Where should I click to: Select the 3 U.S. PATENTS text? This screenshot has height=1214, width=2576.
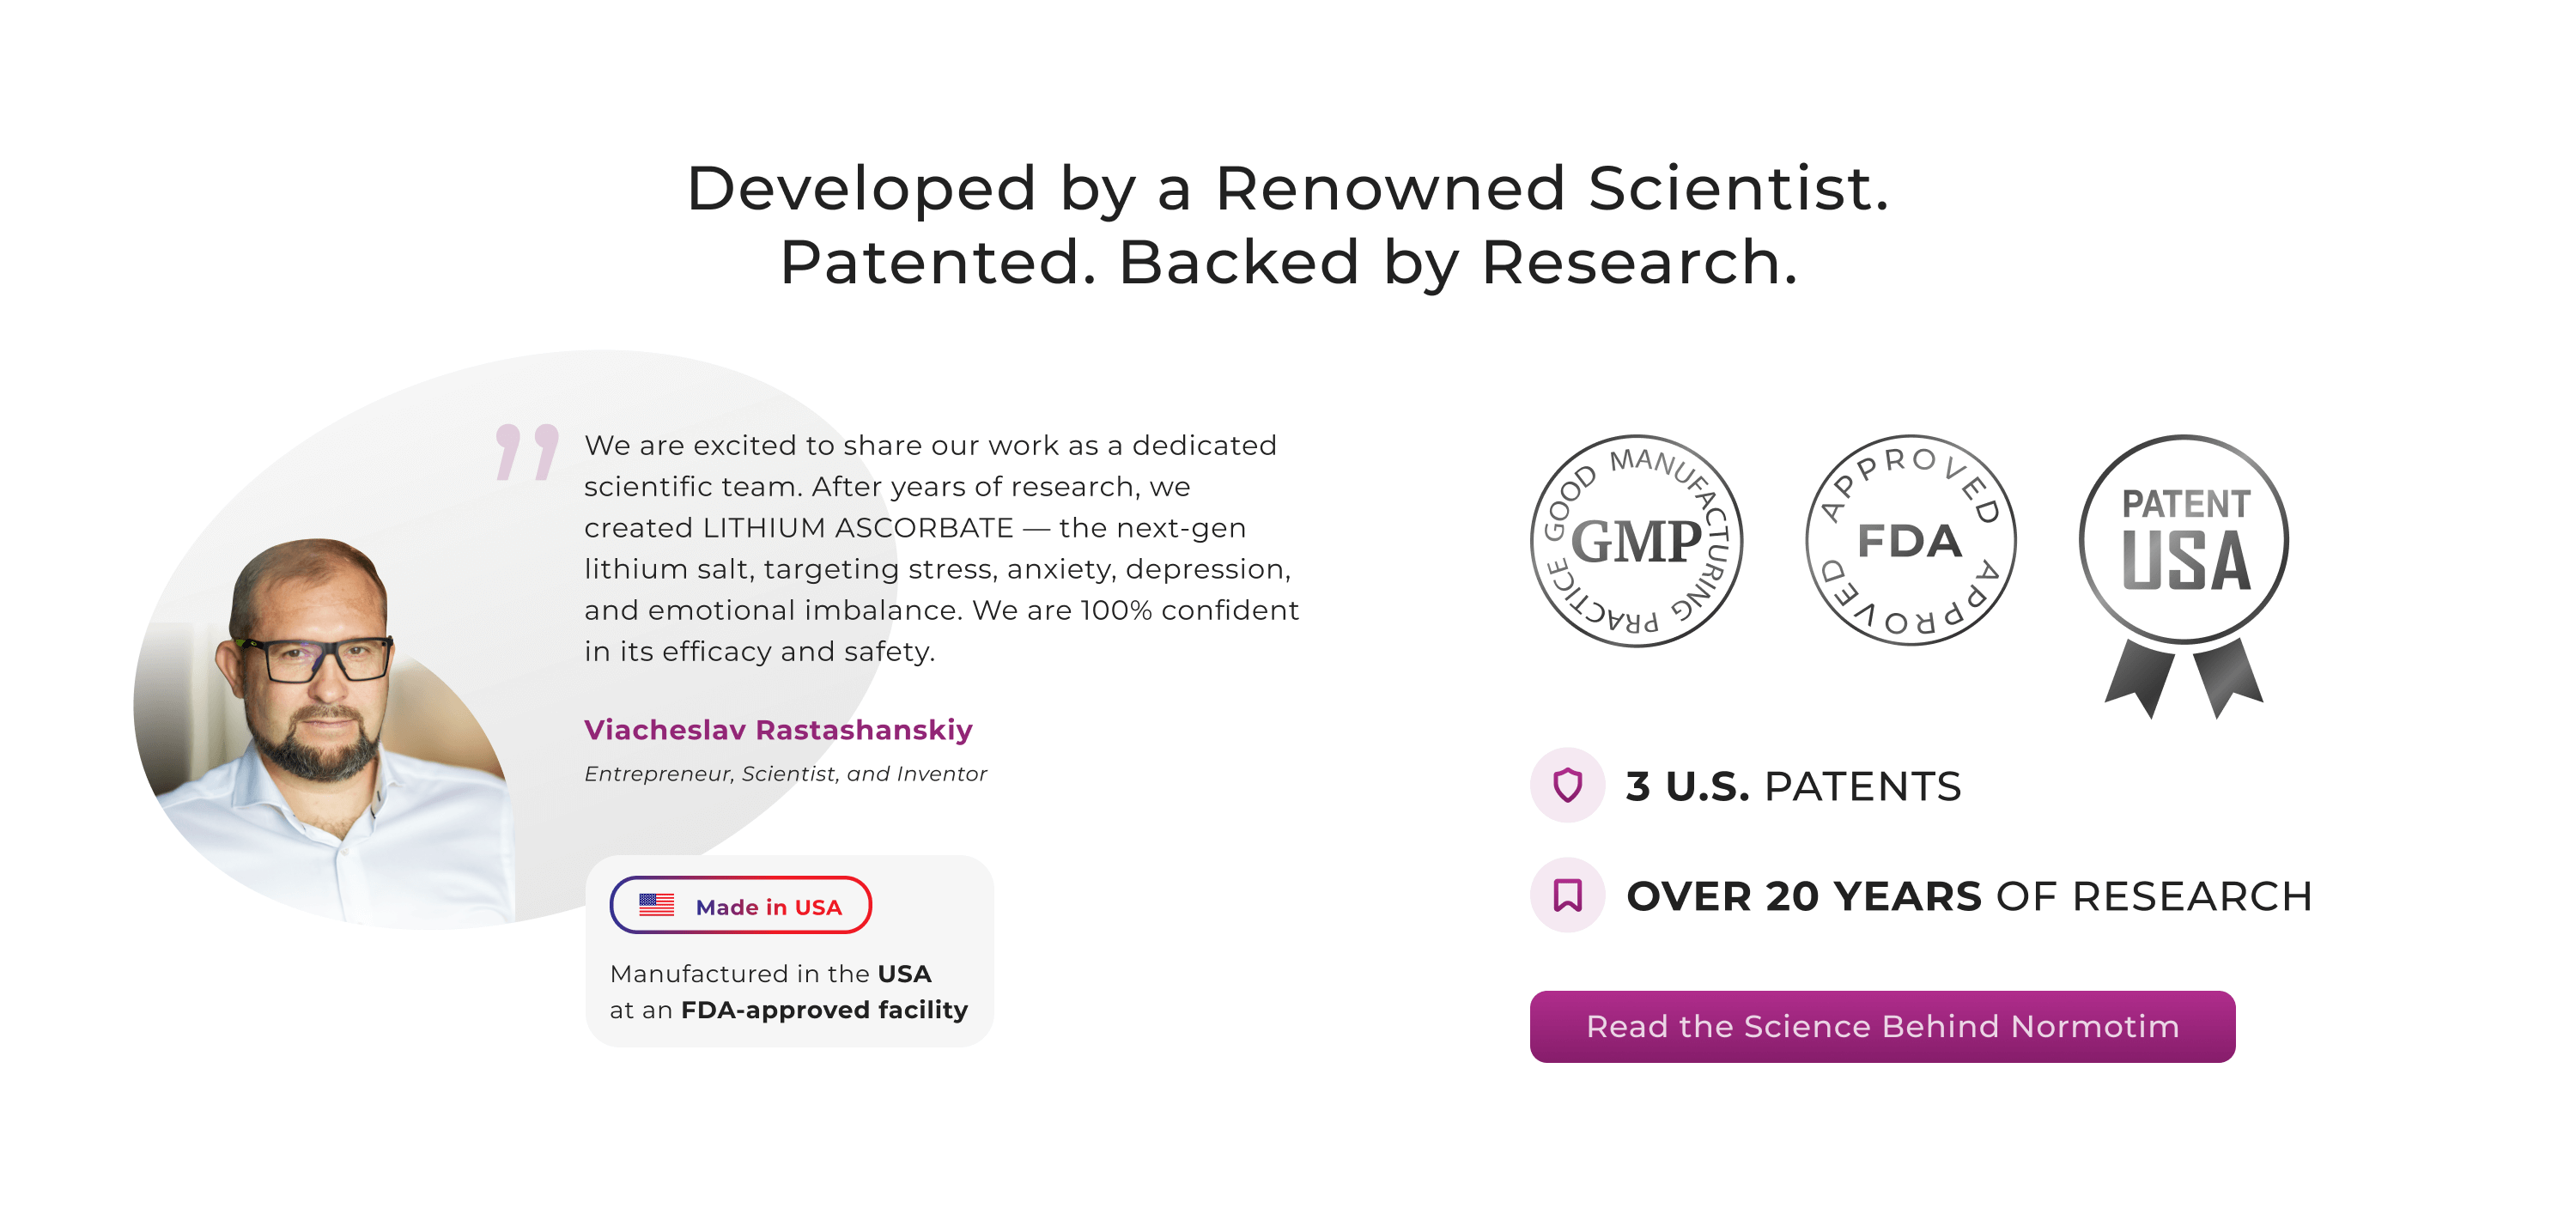pyautogui.click(x=1793, y=786)
